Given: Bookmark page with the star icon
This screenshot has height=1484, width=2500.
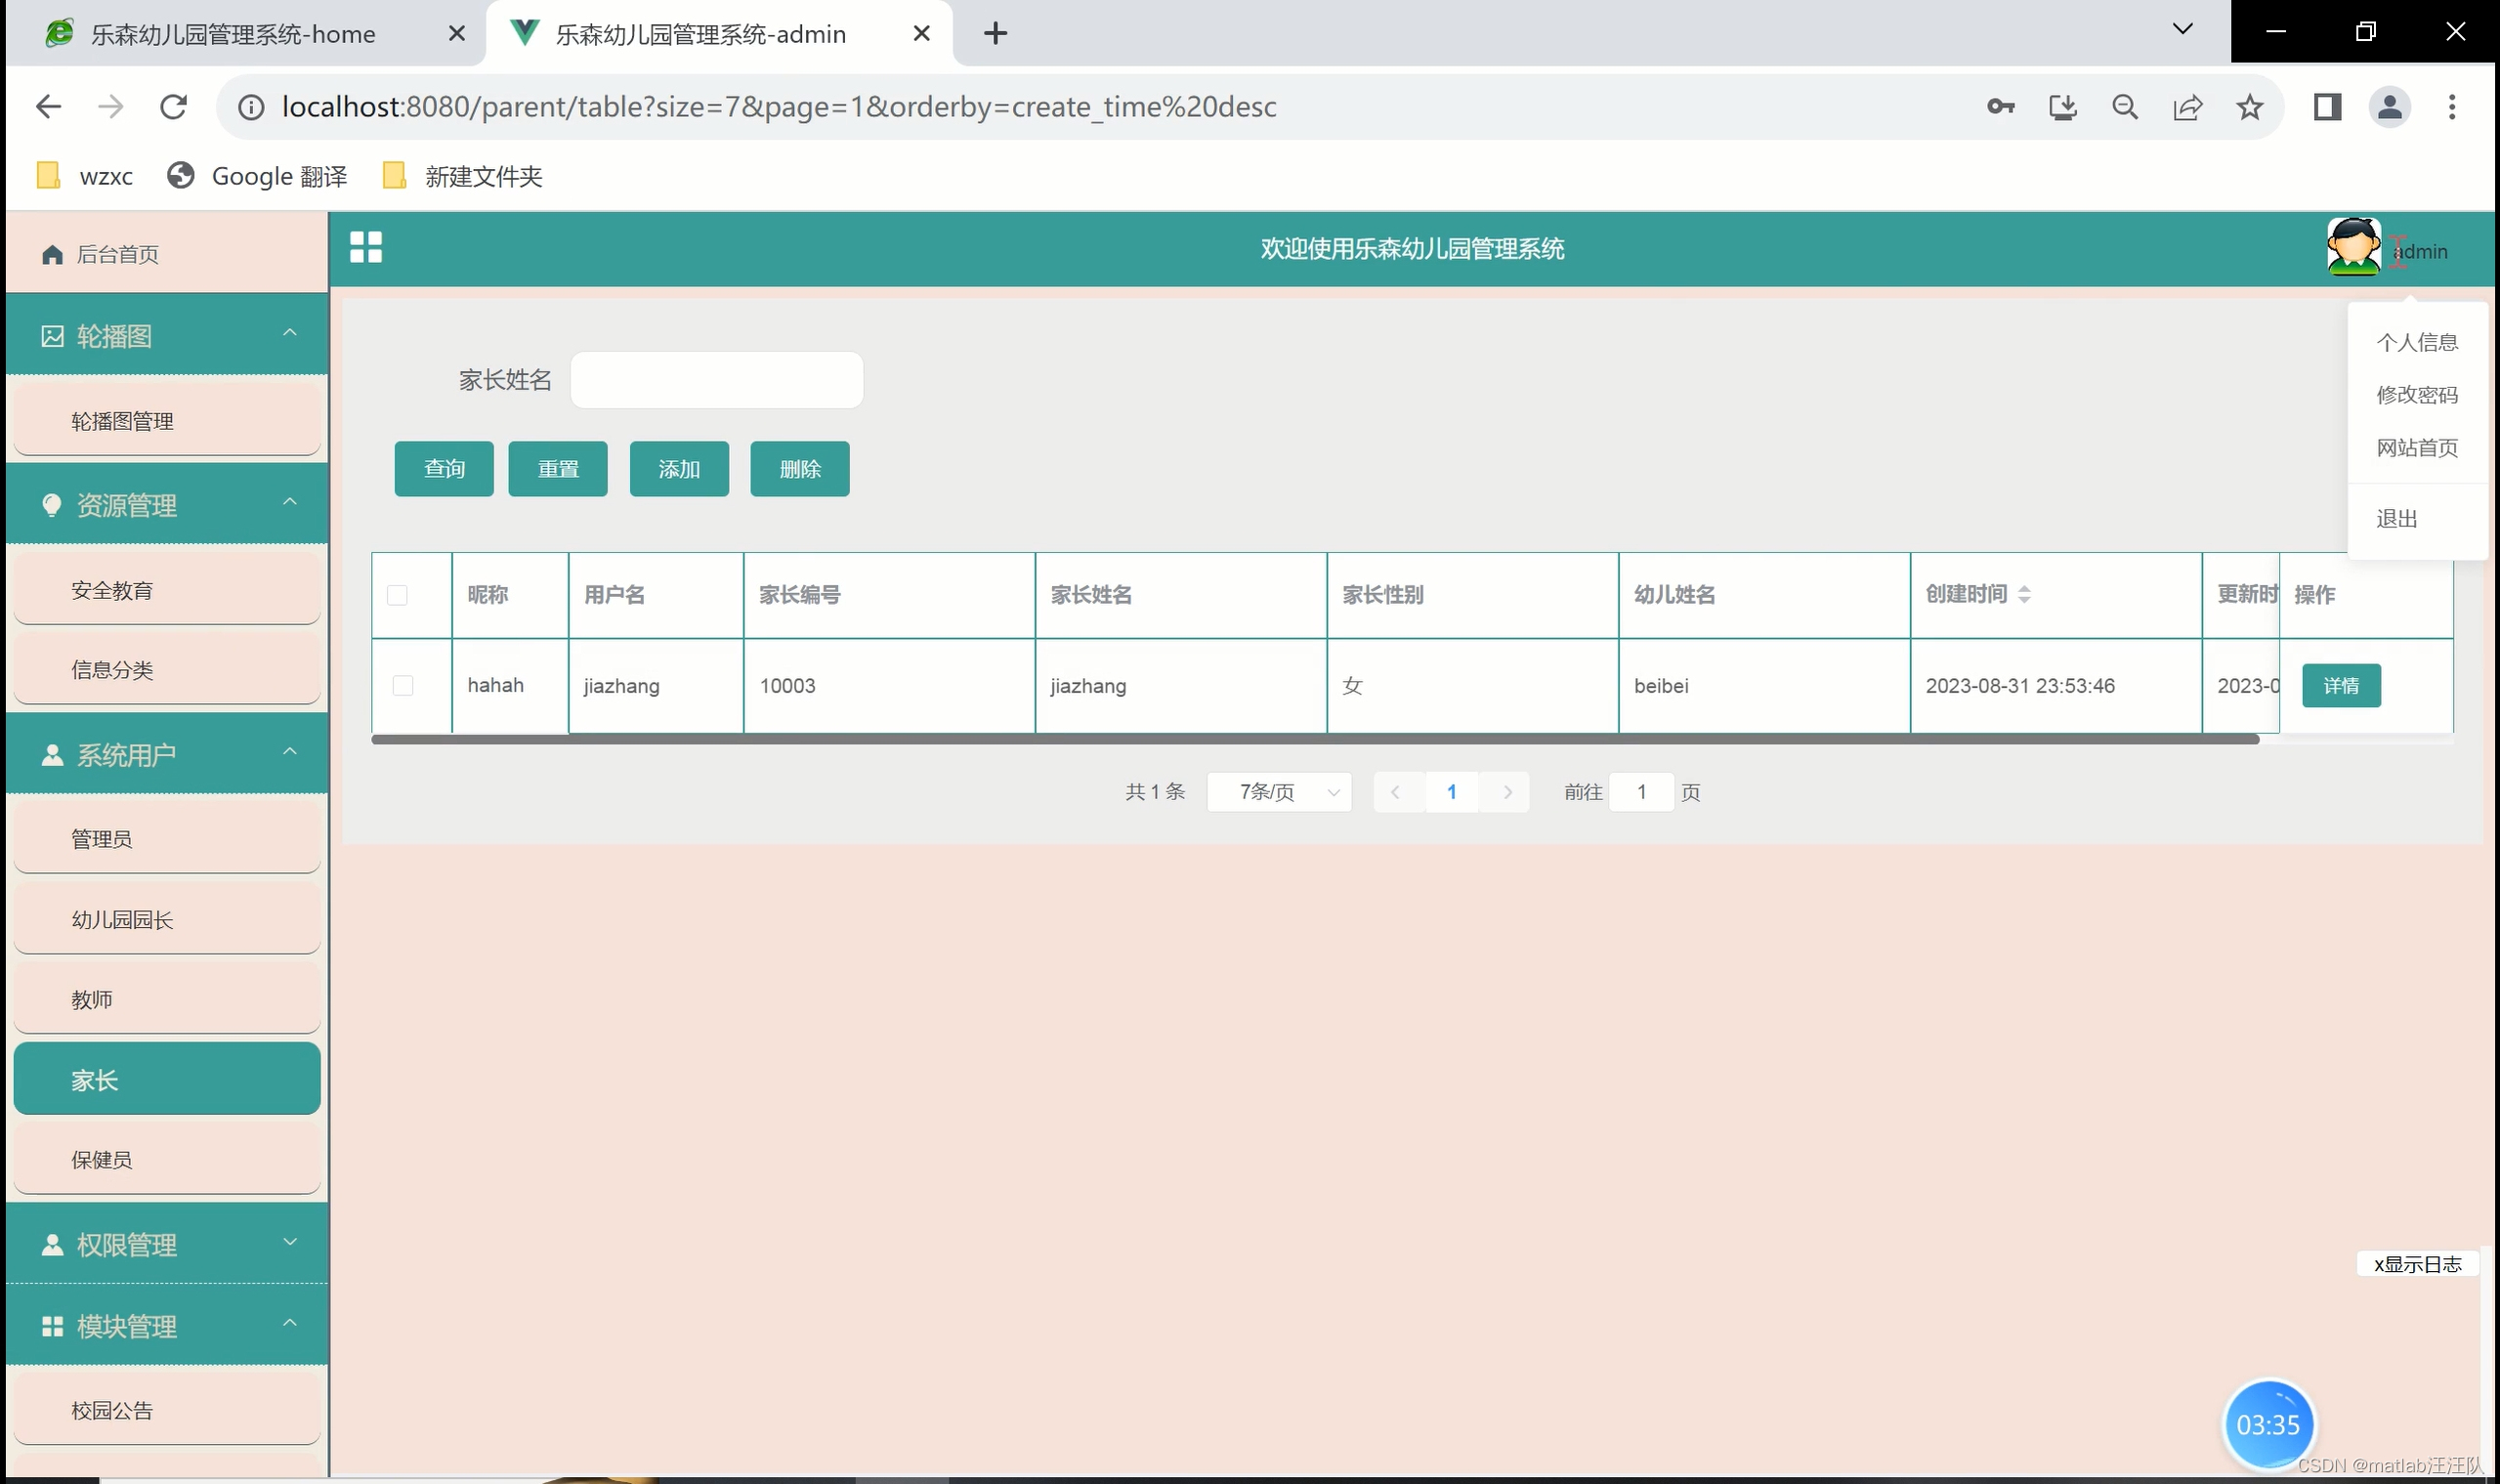Looking at the screenshot, I should point(2249,107).
